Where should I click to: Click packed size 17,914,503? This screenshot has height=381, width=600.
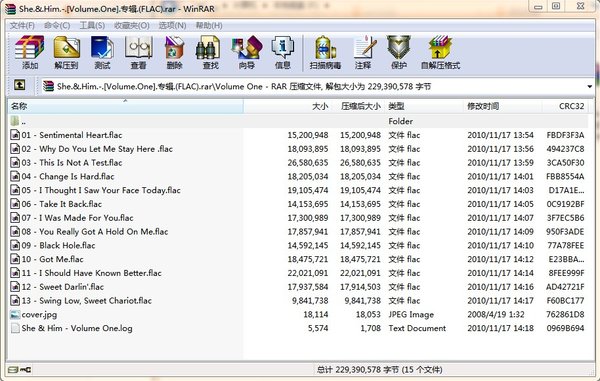(x=360, y=287)
